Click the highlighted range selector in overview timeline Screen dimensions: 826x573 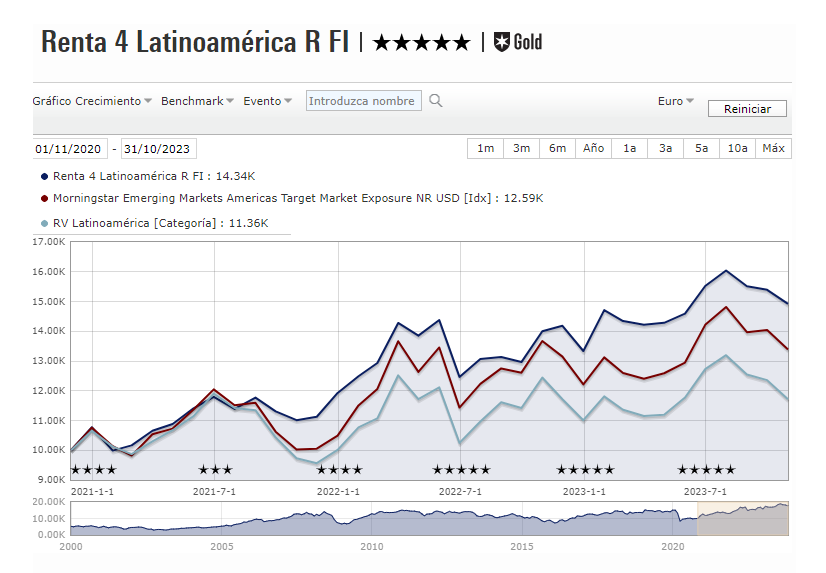743,518
